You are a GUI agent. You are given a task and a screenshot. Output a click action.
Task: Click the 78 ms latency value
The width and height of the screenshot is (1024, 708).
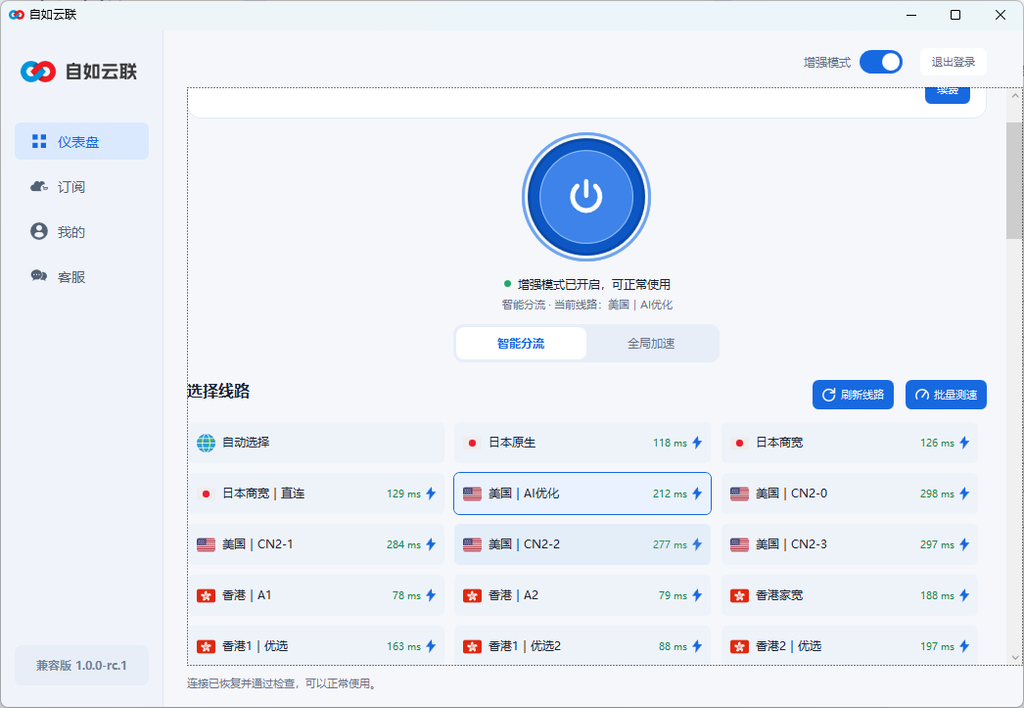[406, 596]
